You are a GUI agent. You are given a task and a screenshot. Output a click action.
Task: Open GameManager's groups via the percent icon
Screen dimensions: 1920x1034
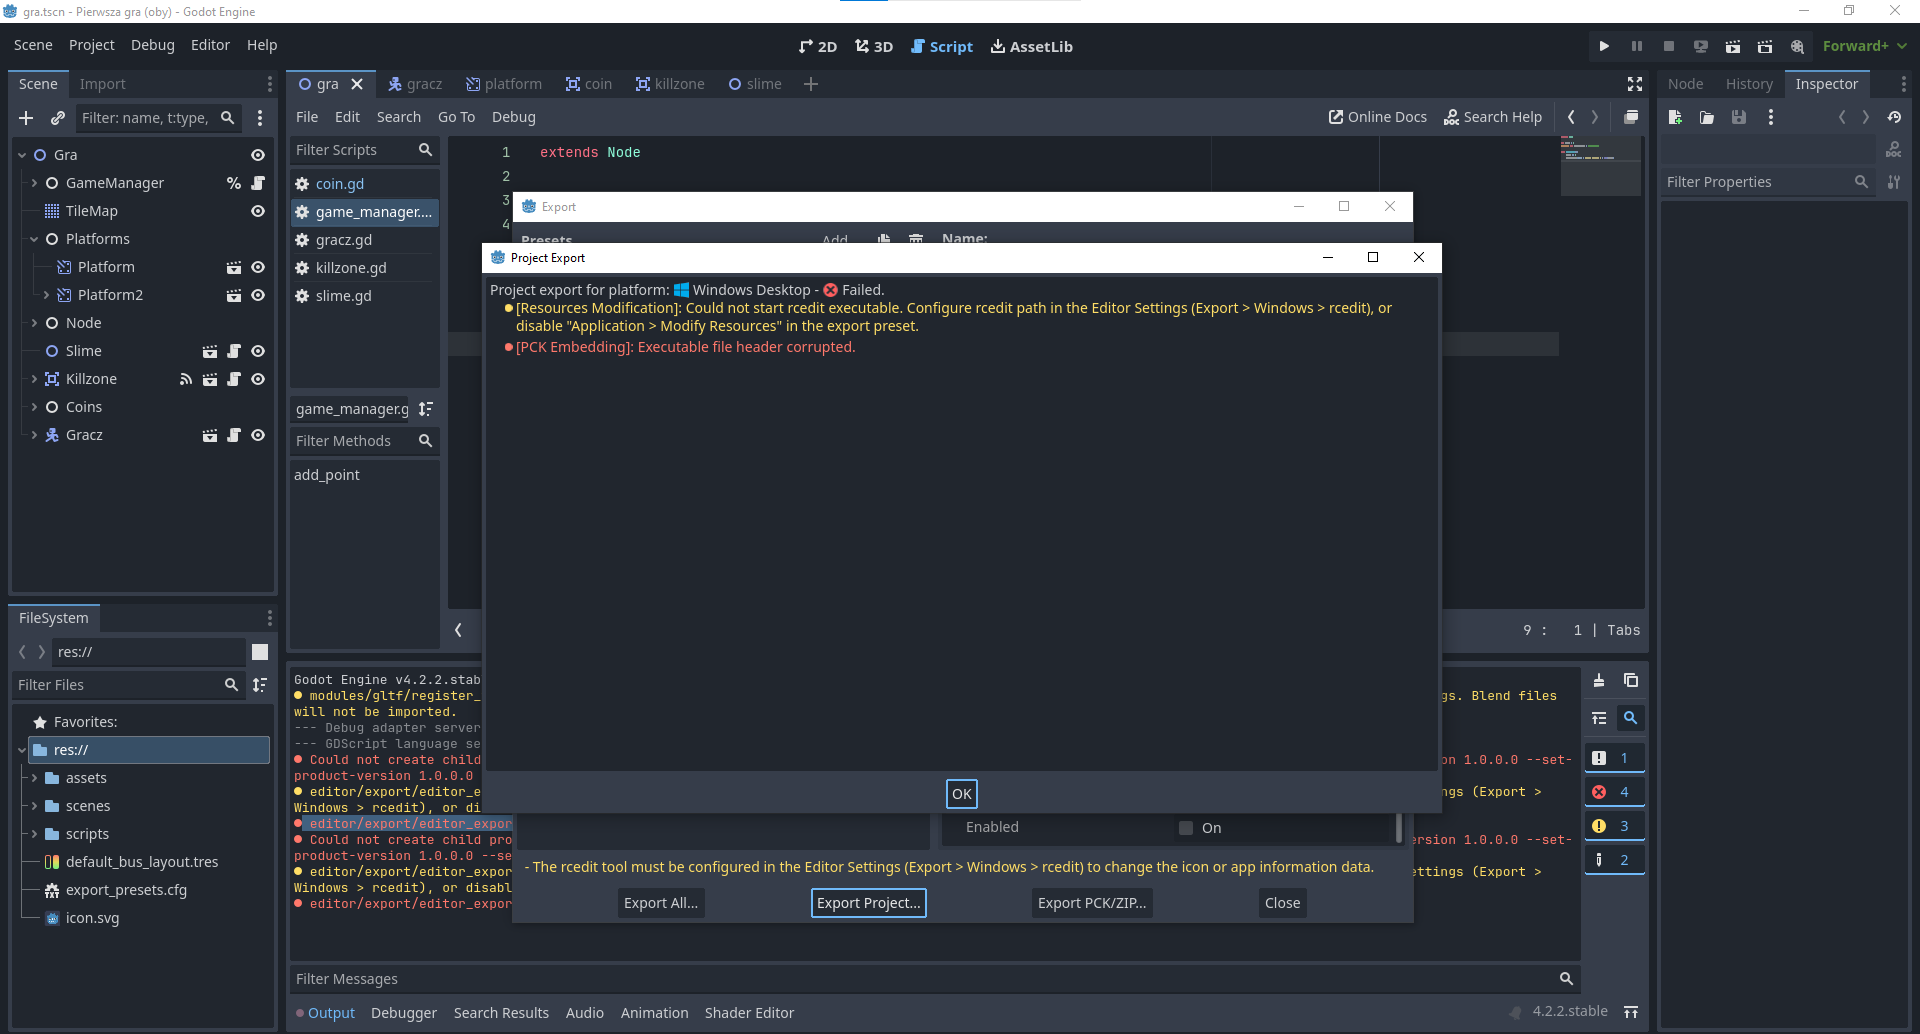point(233,183)
